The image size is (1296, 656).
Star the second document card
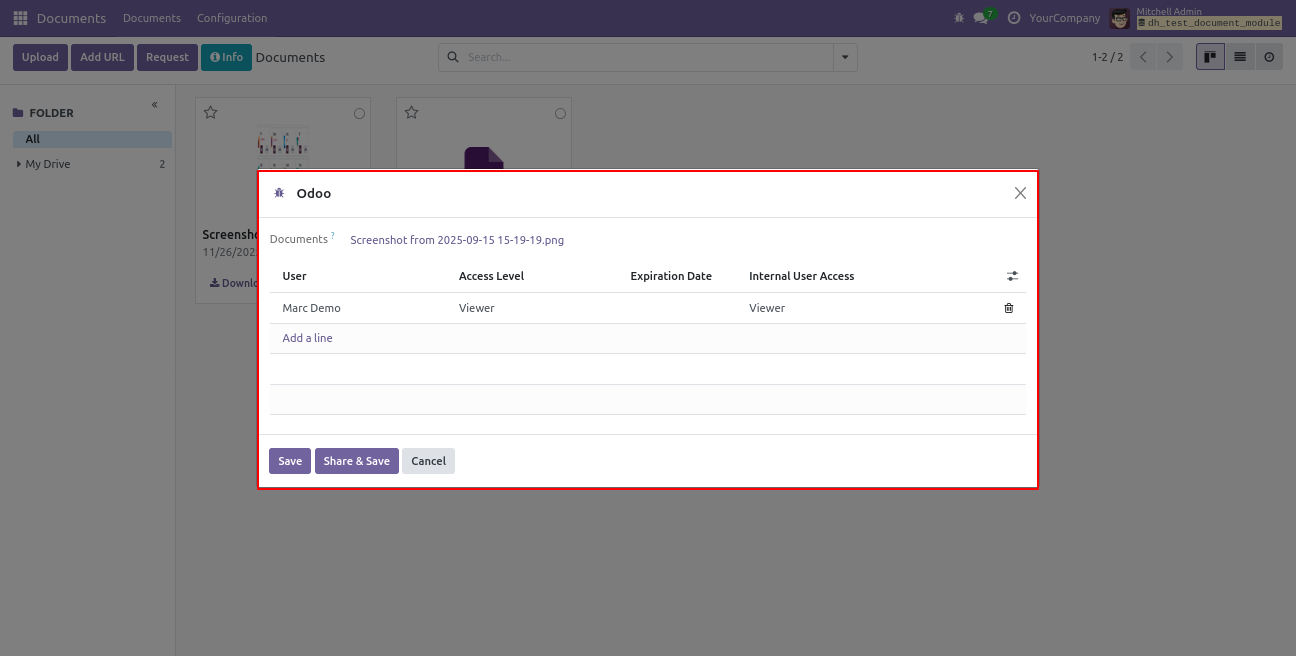pos(412,113)
